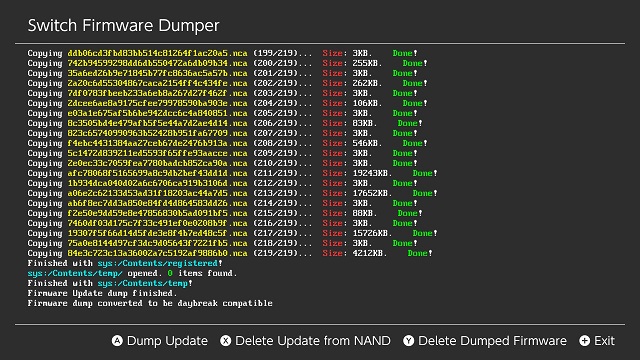
Task: Select the Delete Dumped Firmware label
Action: [493, 341]
